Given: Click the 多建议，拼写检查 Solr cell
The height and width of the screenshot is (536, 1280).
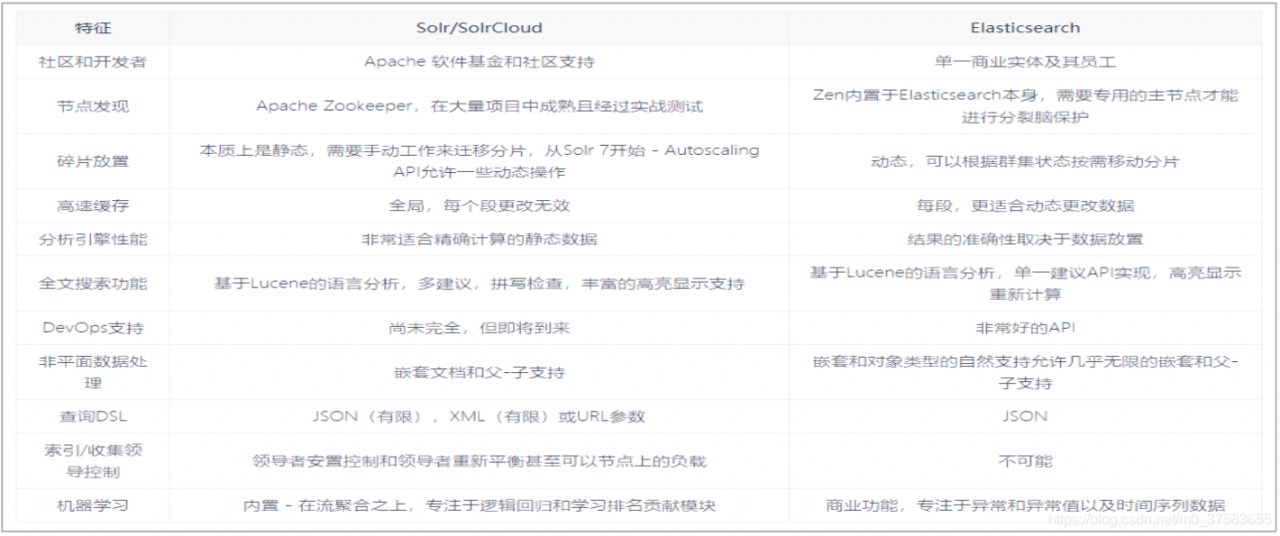Looking at the screenshot, I should pyautogui.click(x=479, y=284).
